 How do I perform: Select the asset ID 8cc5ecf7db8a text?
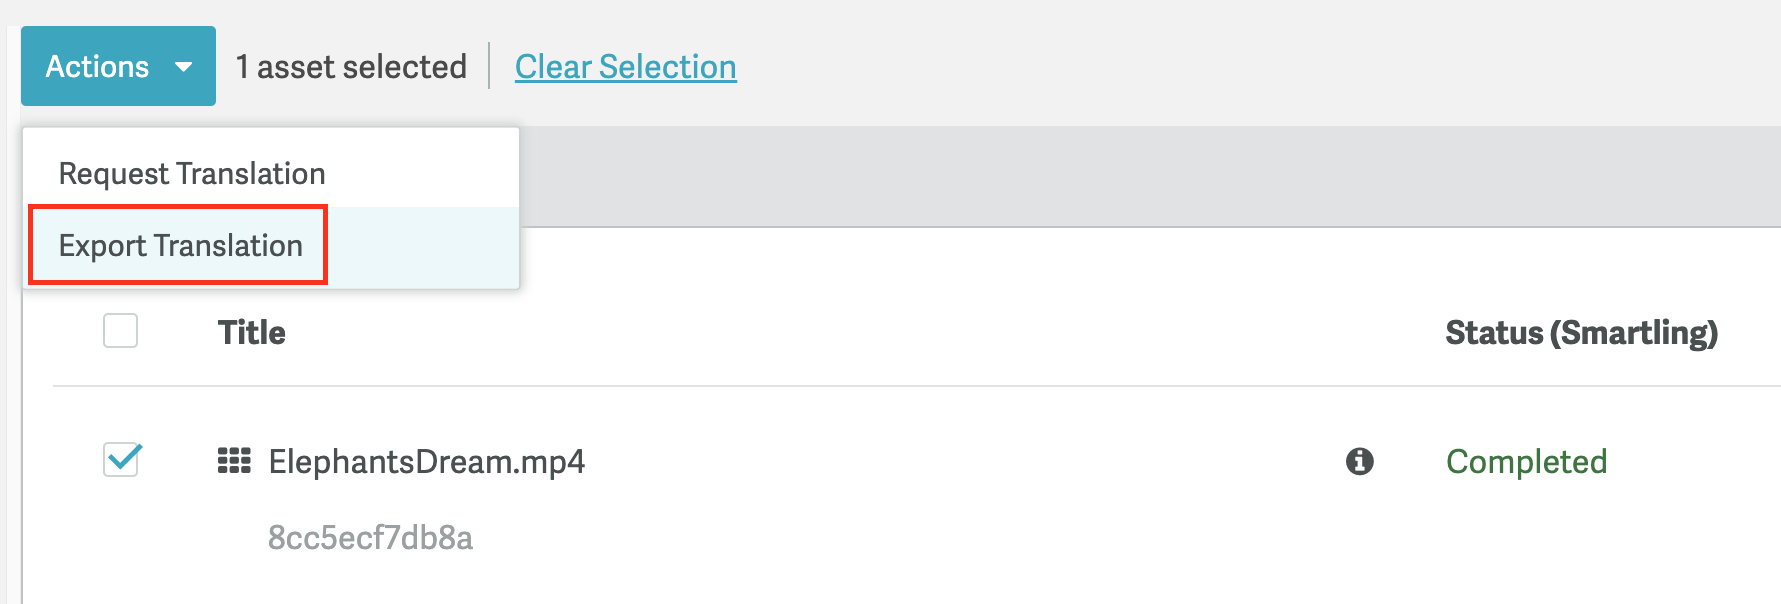[x=370, y=538]
